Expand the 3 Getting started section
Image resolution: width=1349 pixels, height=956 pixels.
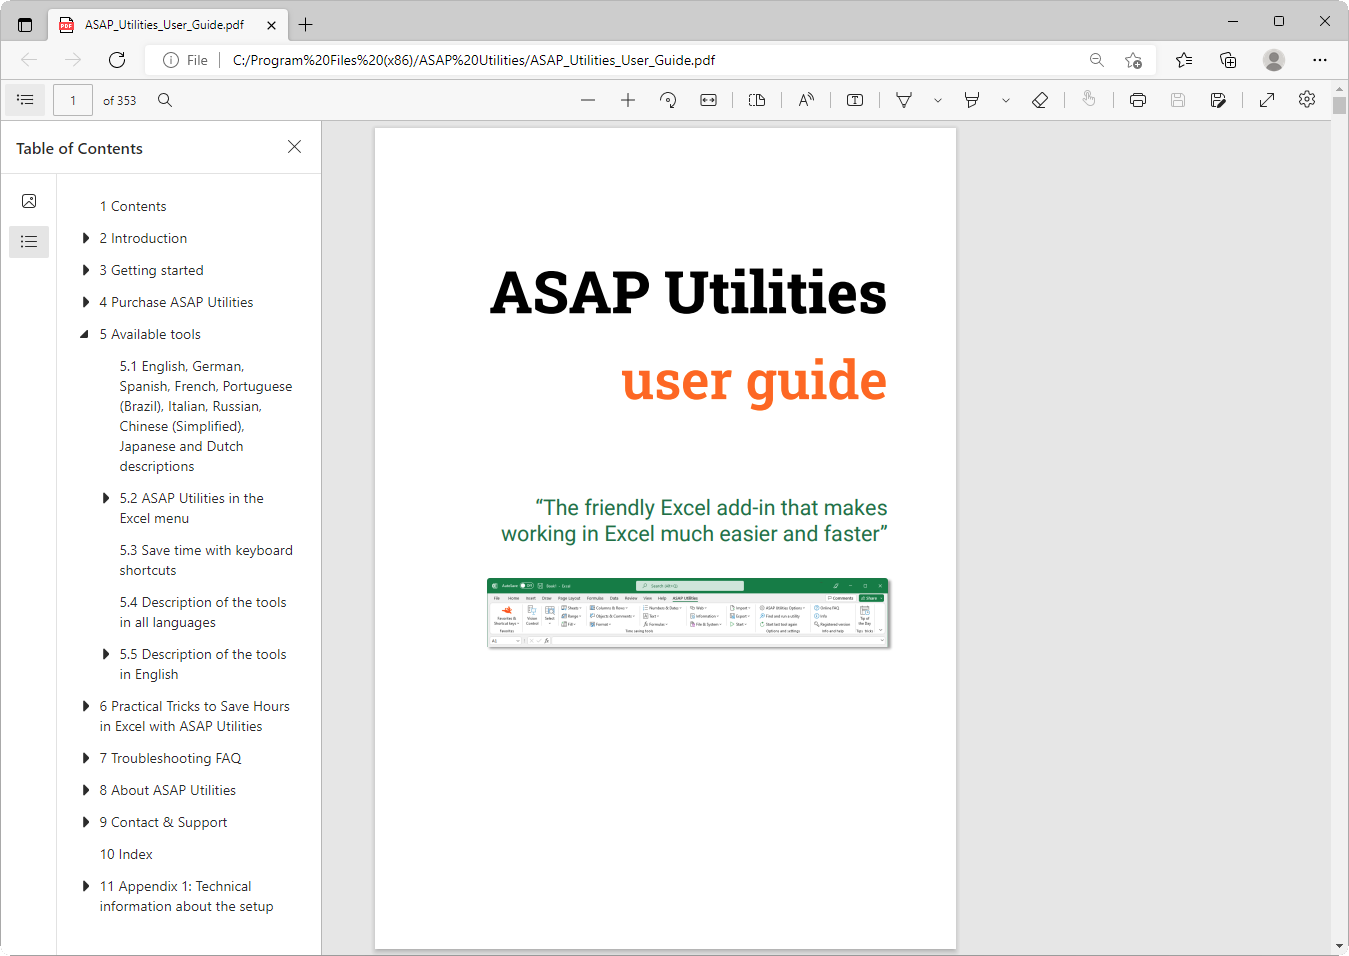click(x=86, y=270)
